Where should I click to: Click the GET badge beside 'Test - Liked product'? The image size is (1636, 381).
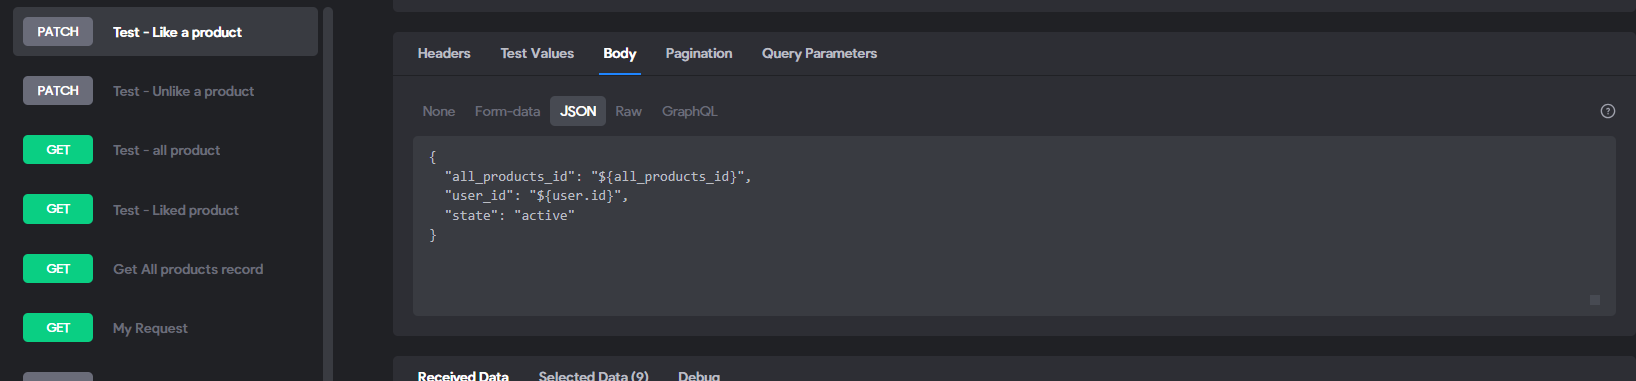58,209
